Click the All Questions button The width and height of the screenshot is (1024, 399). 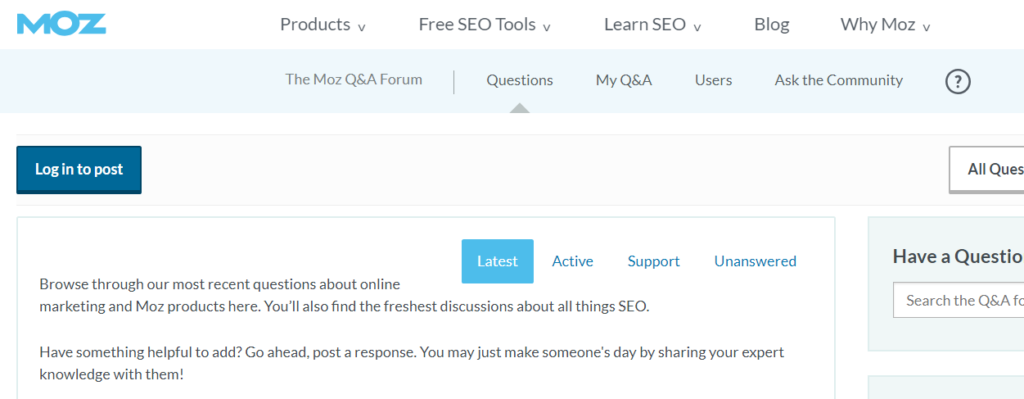pos(986,170)
